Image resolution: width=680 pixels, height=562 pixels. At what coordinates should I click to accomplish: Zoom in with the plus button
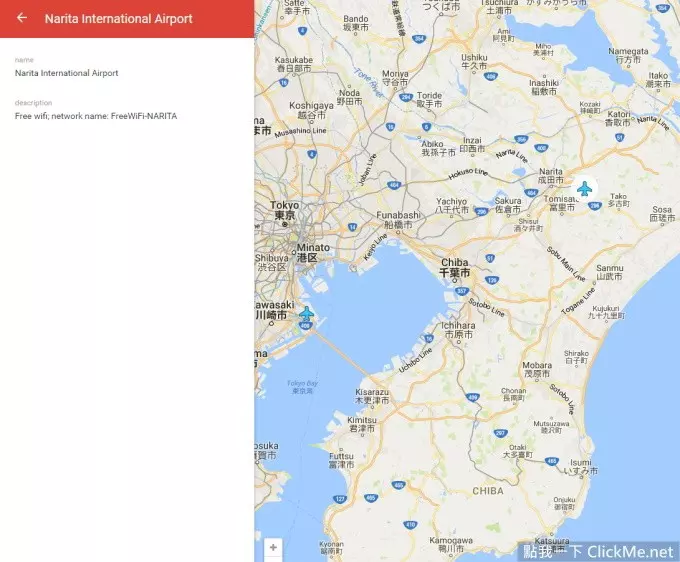273,547
